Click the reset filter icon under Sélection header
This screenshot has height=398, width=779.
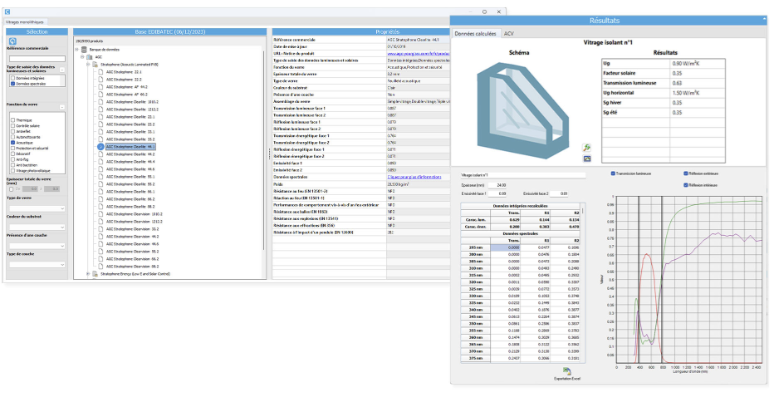click(x=13, y=41)
